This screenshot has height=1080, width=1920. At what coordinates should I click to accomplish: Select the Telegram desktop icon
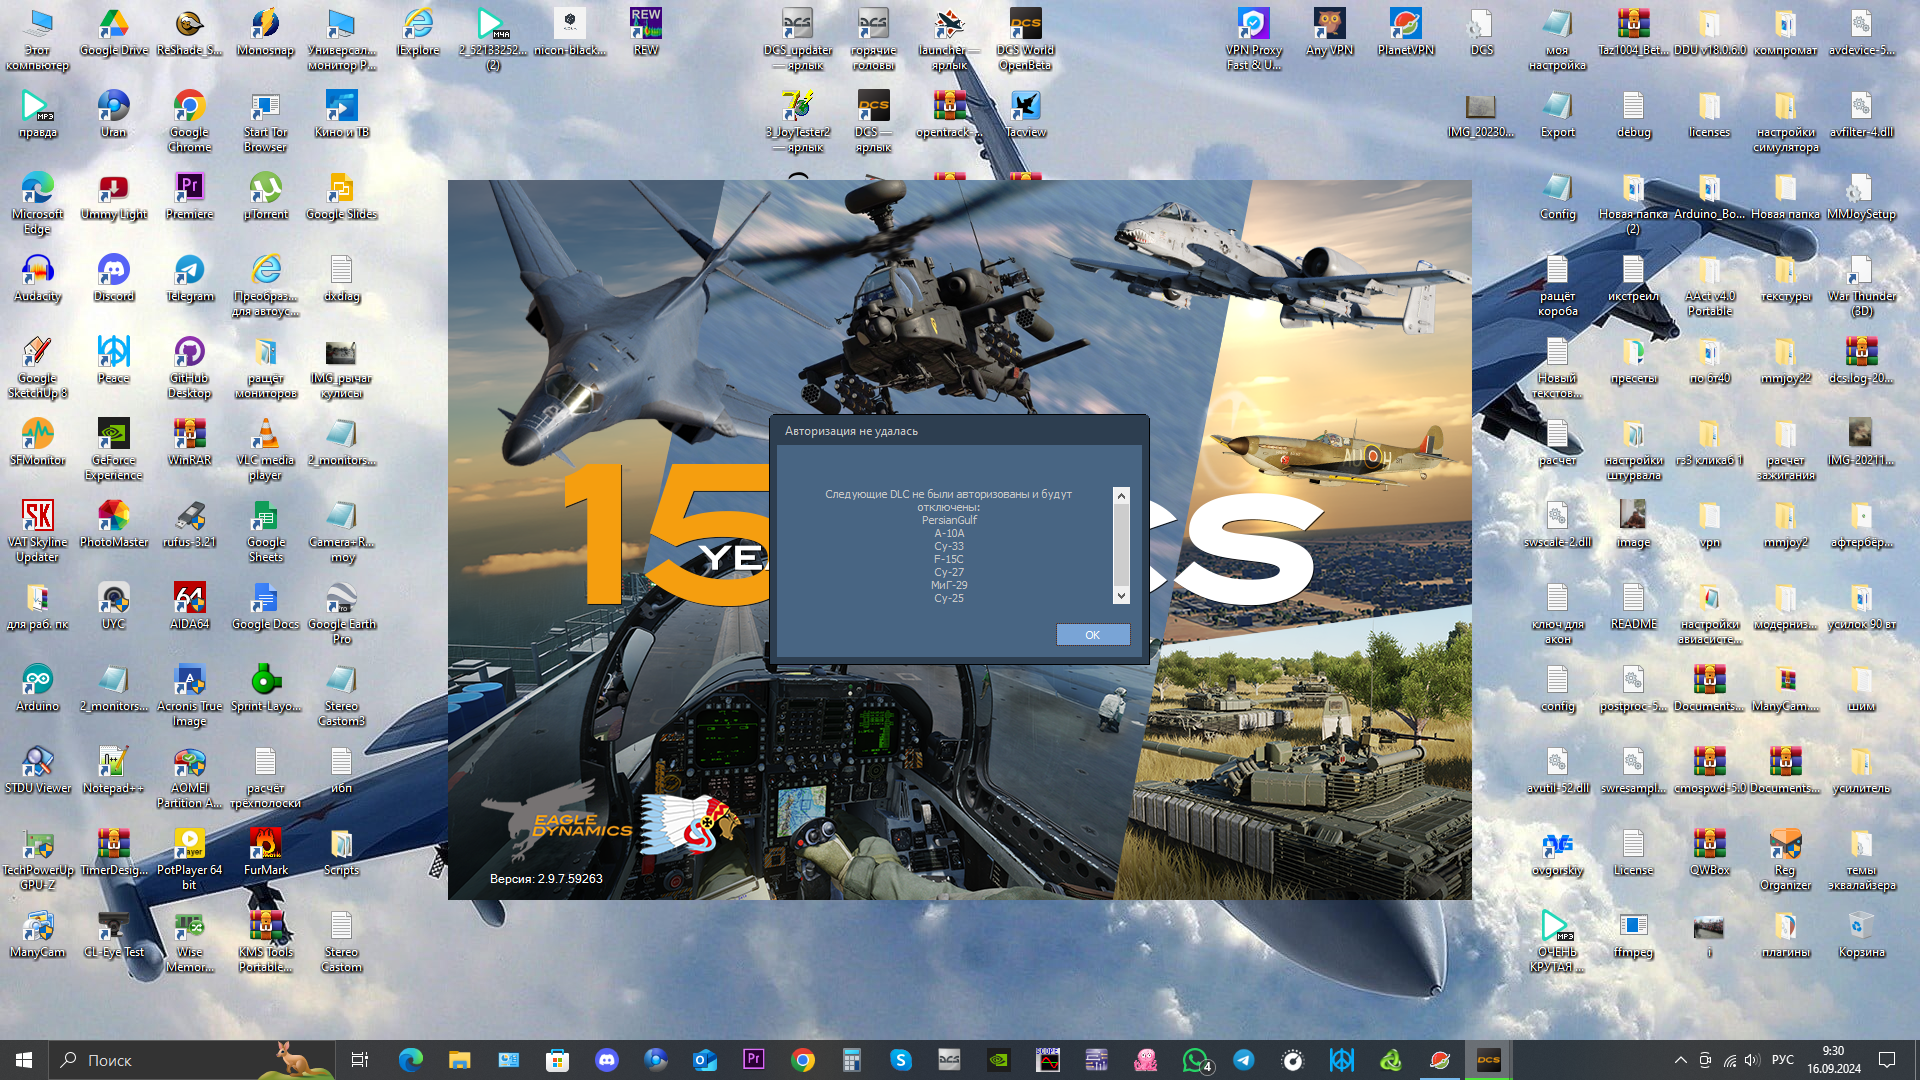190,278
